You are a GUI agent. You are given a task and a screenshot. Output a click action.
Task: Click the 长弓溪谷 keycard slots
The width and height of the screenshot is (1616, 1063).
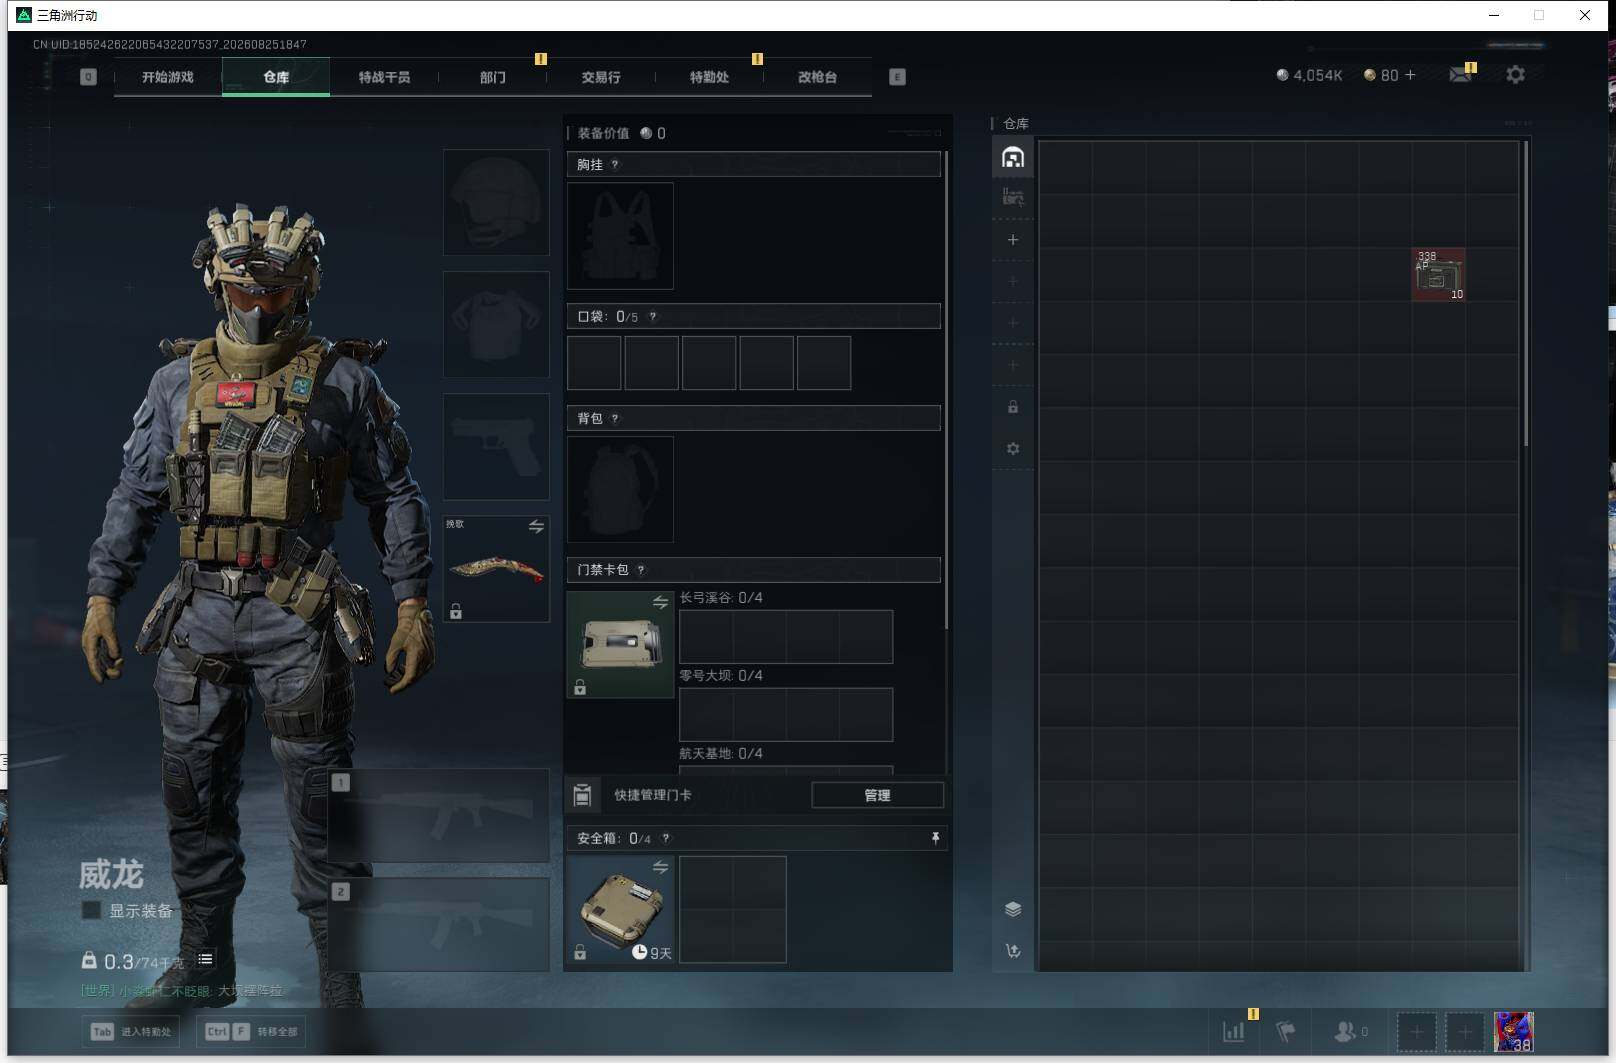pos(786,637)
